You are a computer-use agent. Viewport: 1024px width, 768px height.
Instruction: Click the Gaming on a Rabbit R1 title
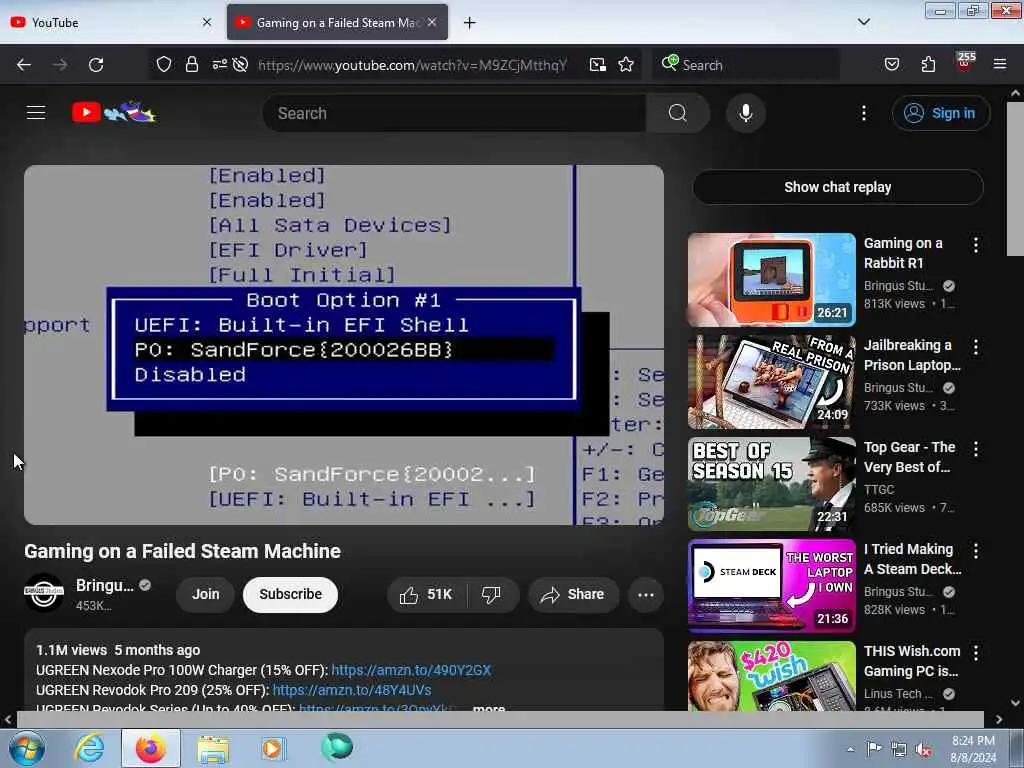click(903, 253)
